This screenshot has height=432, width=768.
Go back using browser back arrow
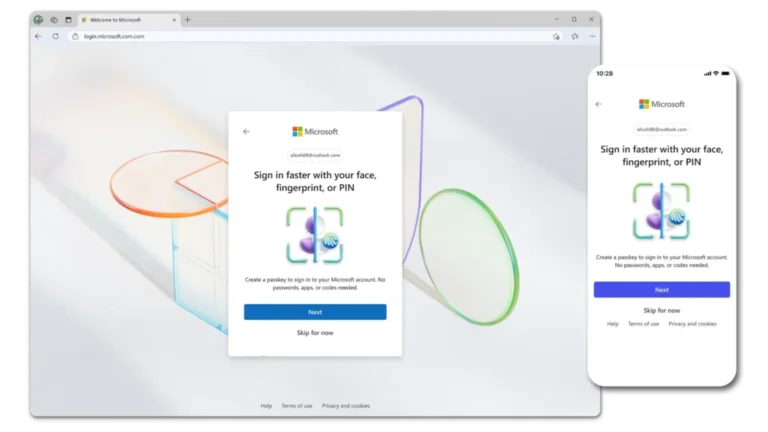tap(38, 36)
